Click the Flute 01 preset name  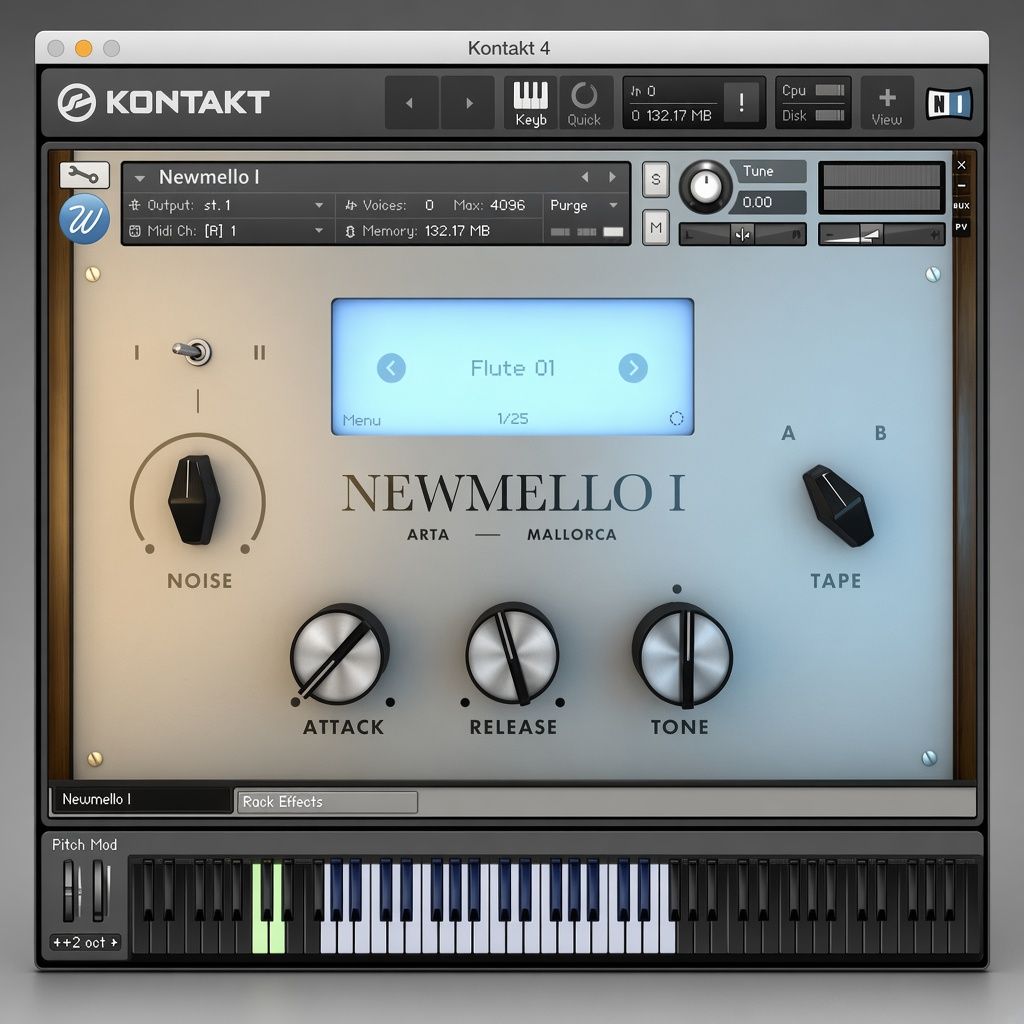pos(513,368)
